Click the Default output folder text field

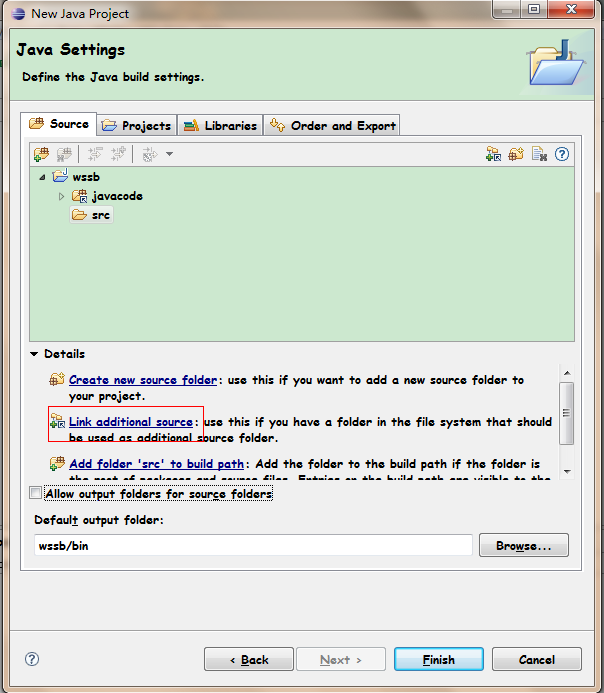click(253, 545)
